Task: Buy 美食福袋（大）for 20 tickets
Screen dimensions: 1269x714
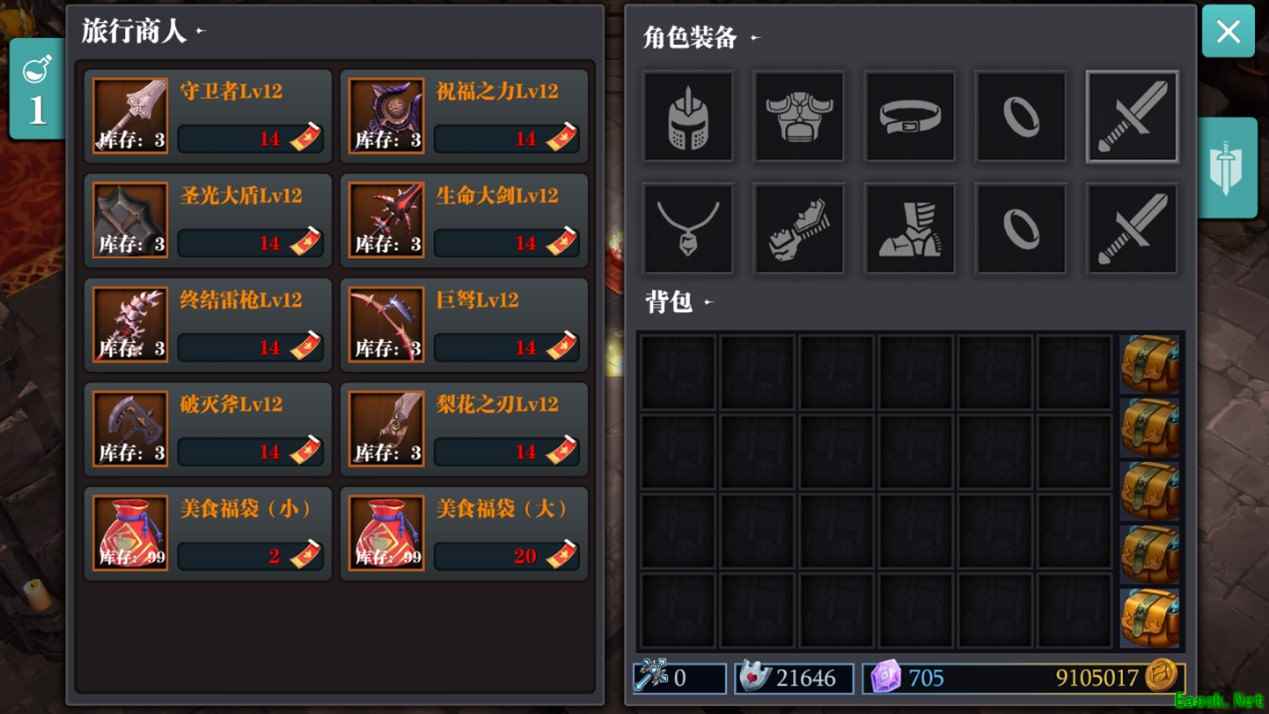Action: 506,556
